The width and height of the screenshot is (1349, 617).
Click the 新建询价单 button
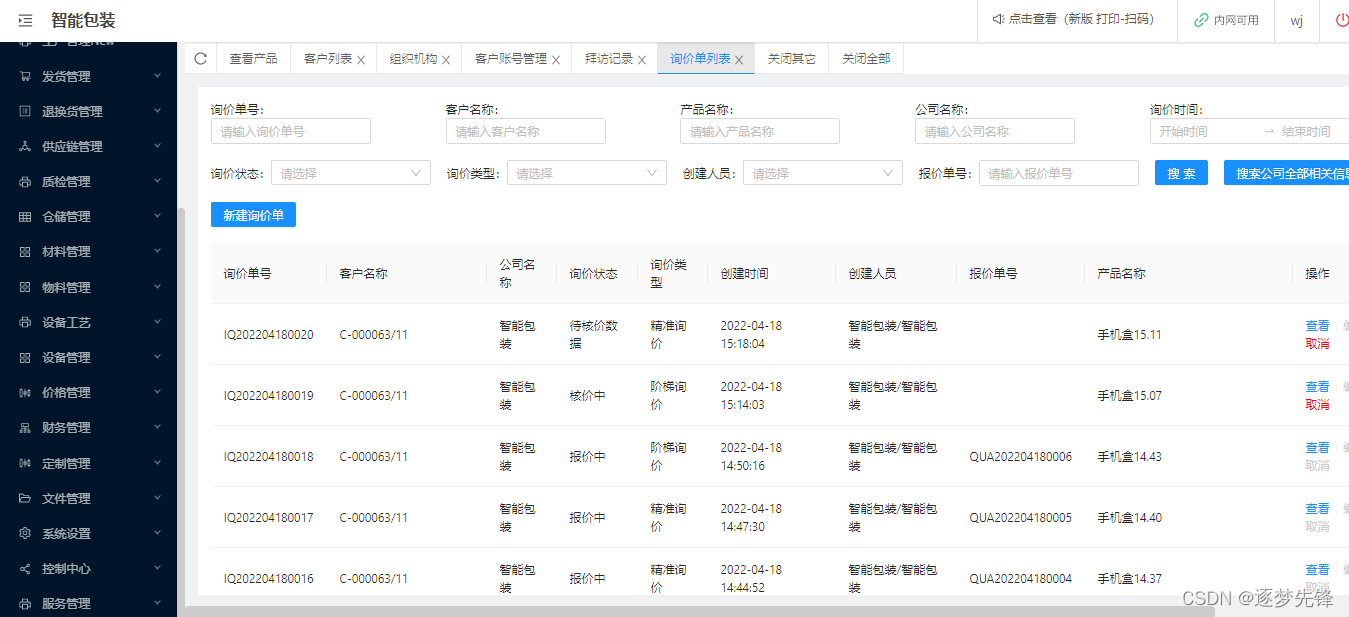253,215
